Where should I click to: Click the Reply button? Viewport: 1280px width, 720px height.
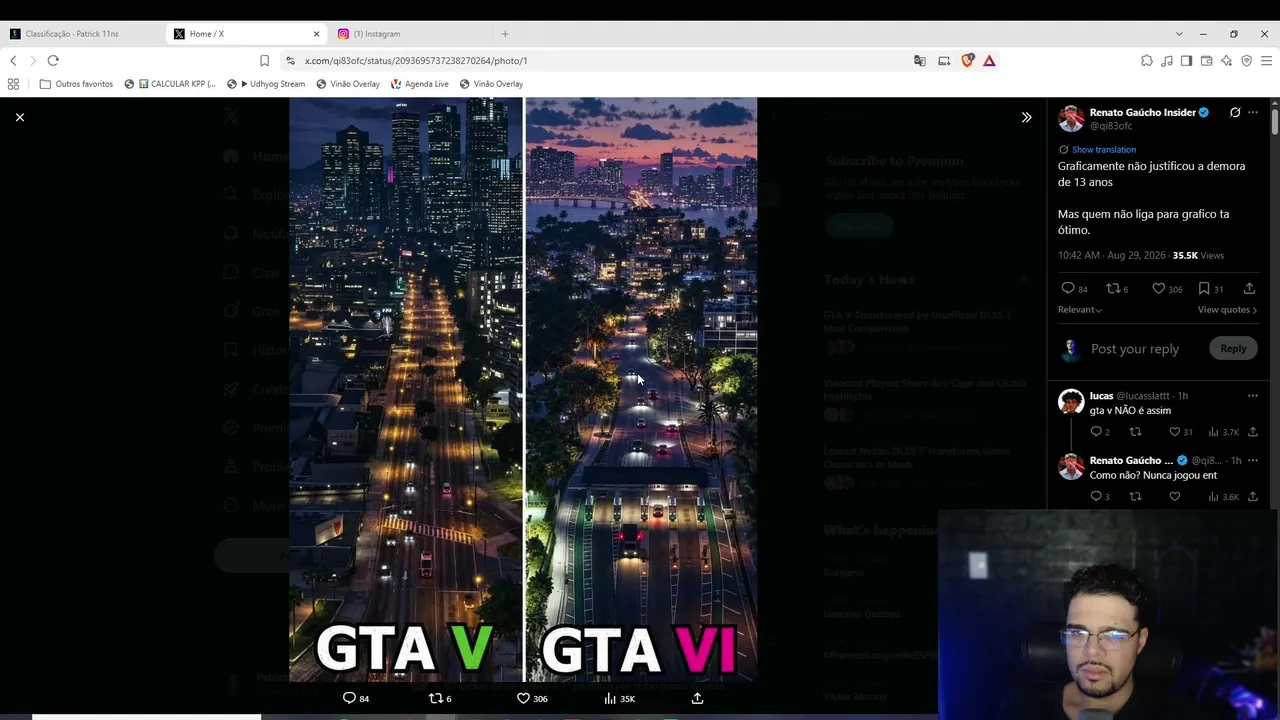pos(1233,348)
